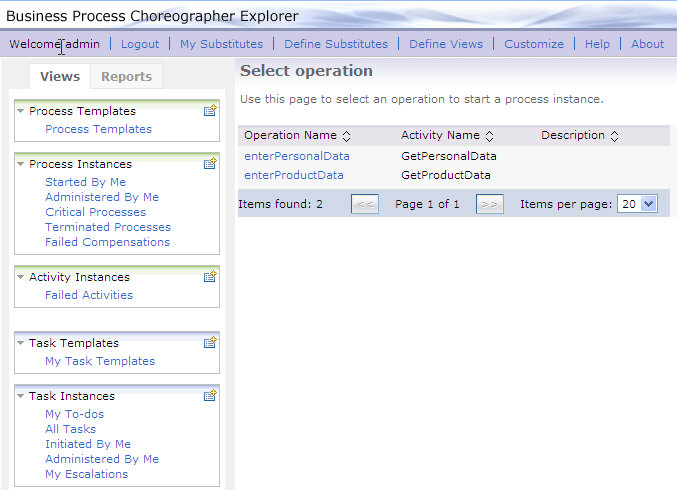Collapse the Task Instances section triangle
Viewport: 677px width, 490px height.
[20, 396]
